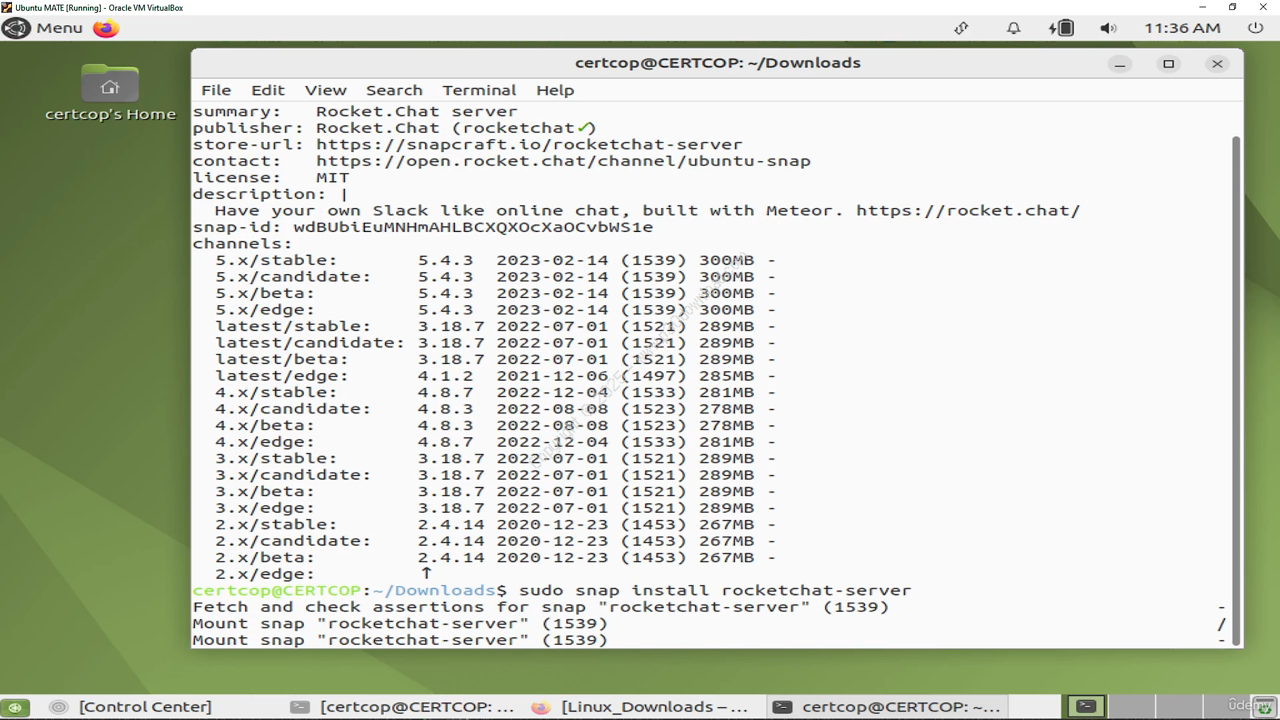This screenshot has width=1280, height=720.
Task: Click the store-url https://snapcraft.io/rocketchat-server
Action: coord(529,144)
